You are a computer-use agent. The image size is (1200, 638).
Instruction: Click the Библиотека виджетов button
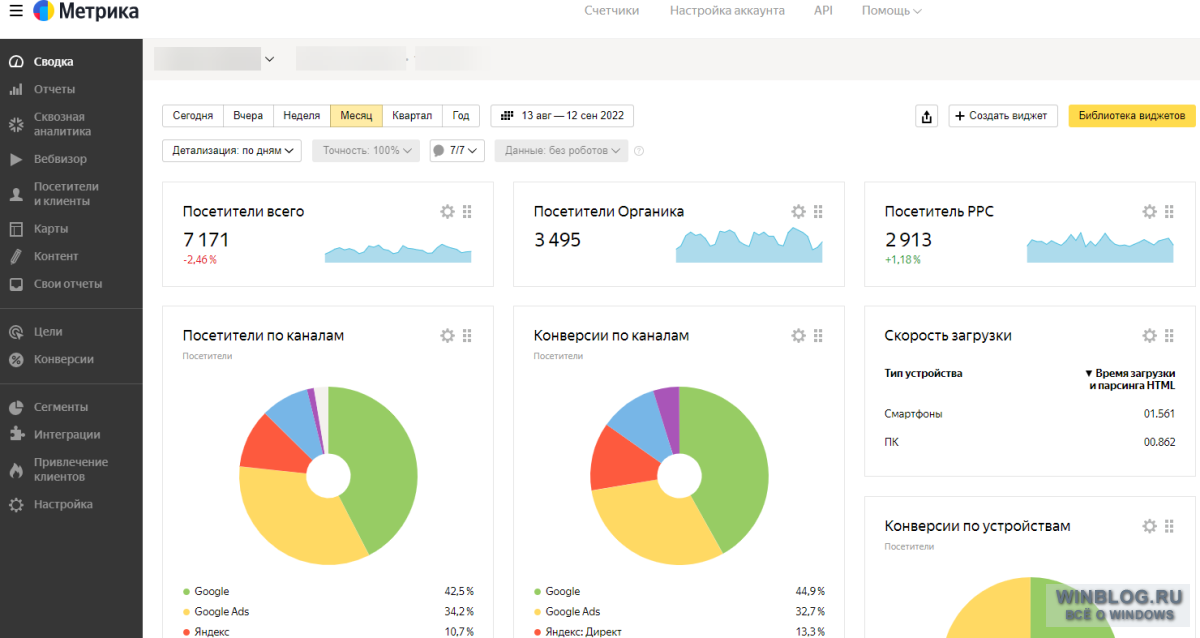(1132, 116)
